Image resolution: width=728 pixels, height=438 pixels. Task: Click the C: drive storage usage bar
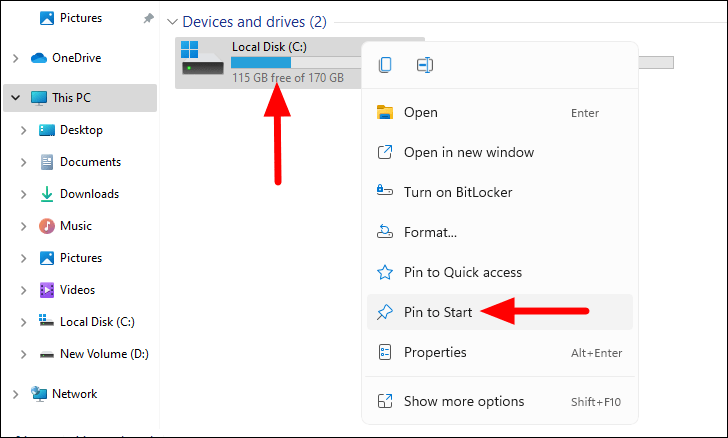click(296, 63)
